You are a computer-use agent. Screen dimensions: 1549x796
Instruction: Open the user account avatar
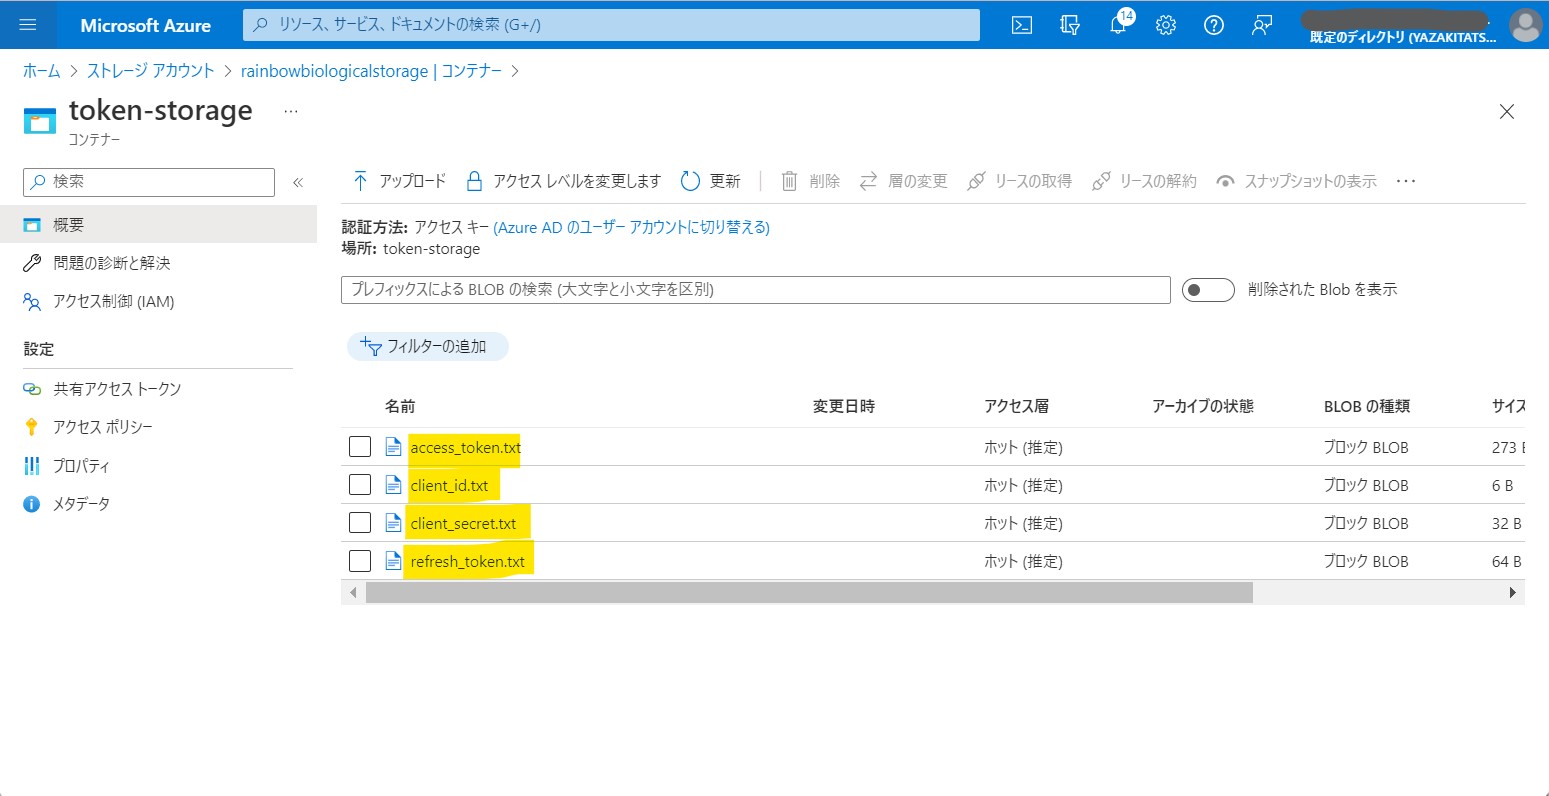click(x=1525, y=25)
